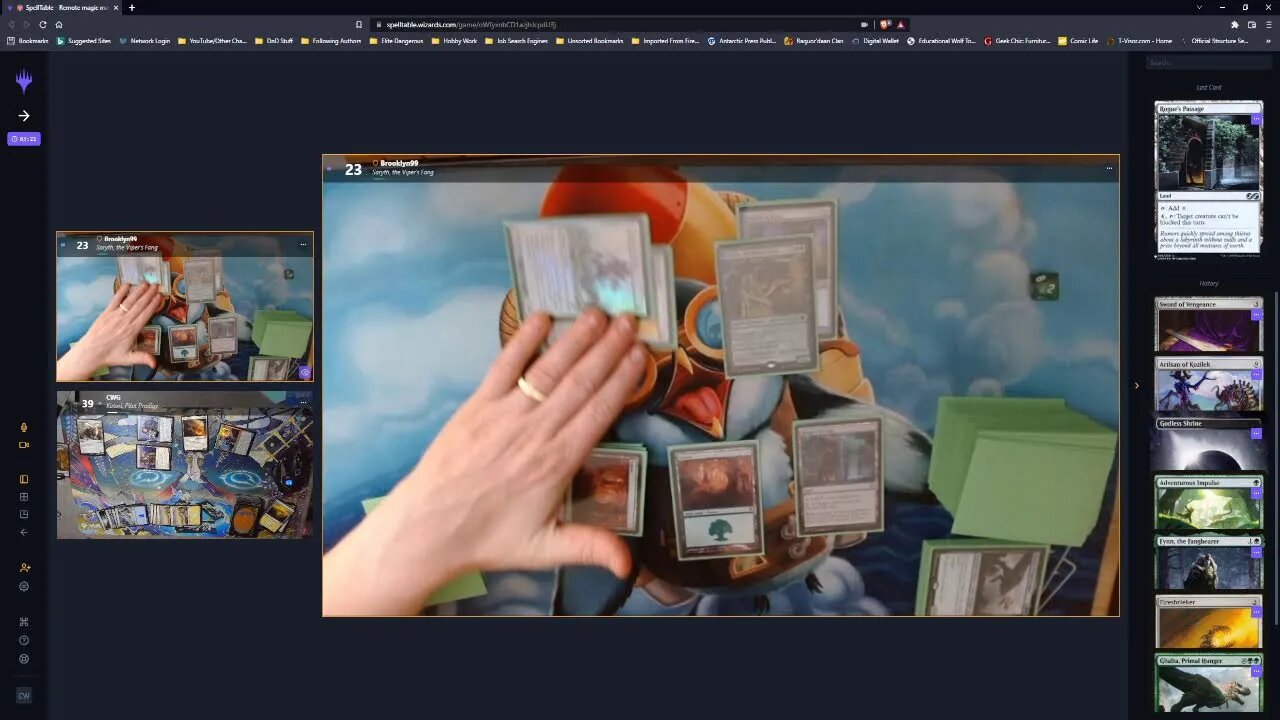Open the Rogue's Passage last card preview

(1209, 180)
